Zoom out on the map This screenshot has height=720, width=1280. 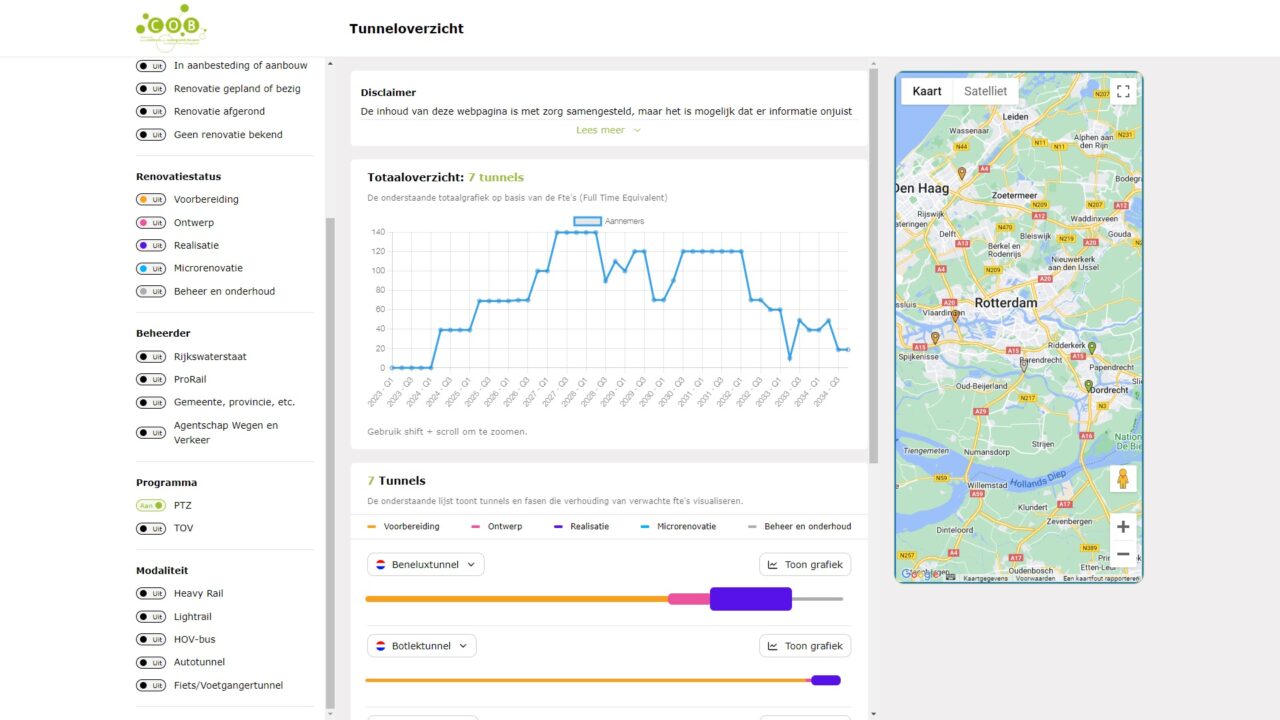pyautogui.click(x=1122, y=554)
